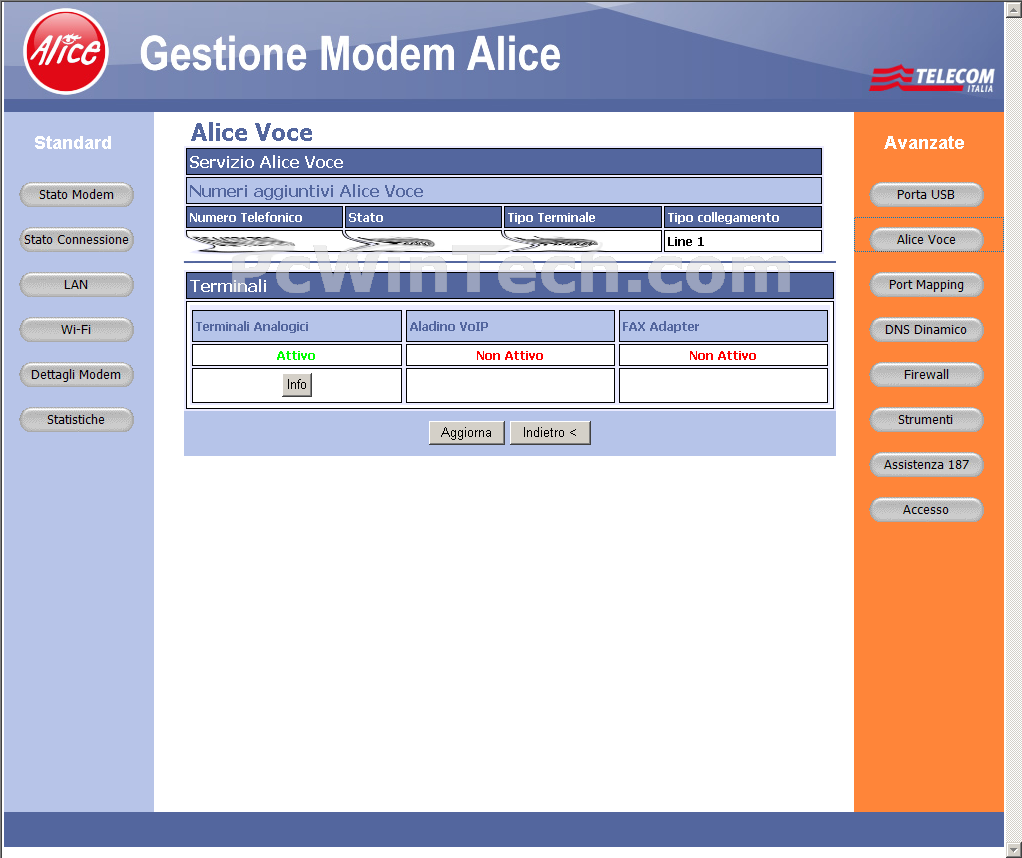Open the Wi-Fi settings
The width and height of the screenshot is (1022, 858).
pyautogui.click(x=76, y=329)
